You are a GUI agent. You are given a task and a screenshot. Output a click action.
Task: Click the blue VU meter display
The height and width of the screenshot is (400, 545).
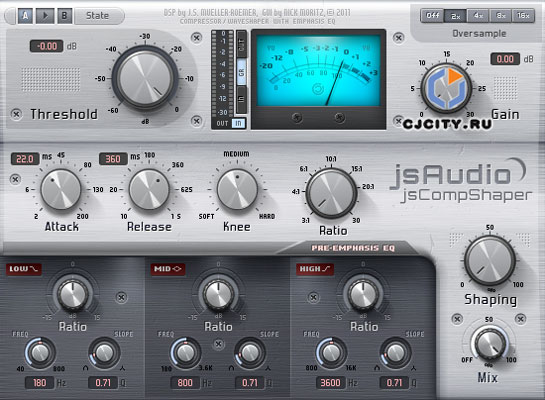click(318, 70)
